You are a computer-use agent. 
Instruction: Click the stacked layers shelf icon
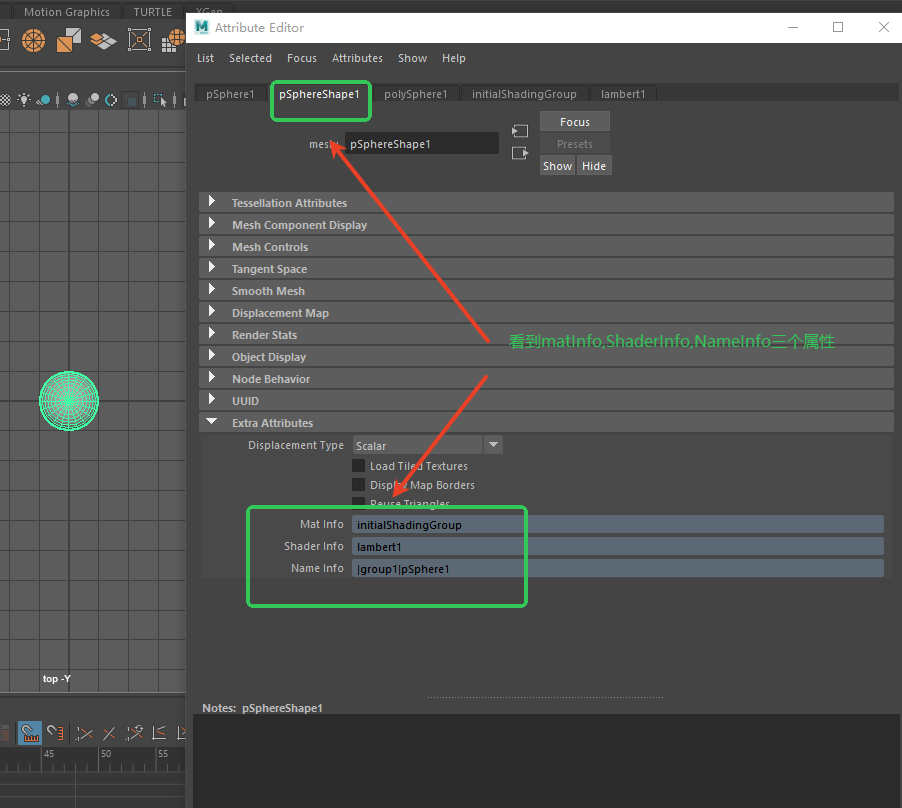click(103, 40)
